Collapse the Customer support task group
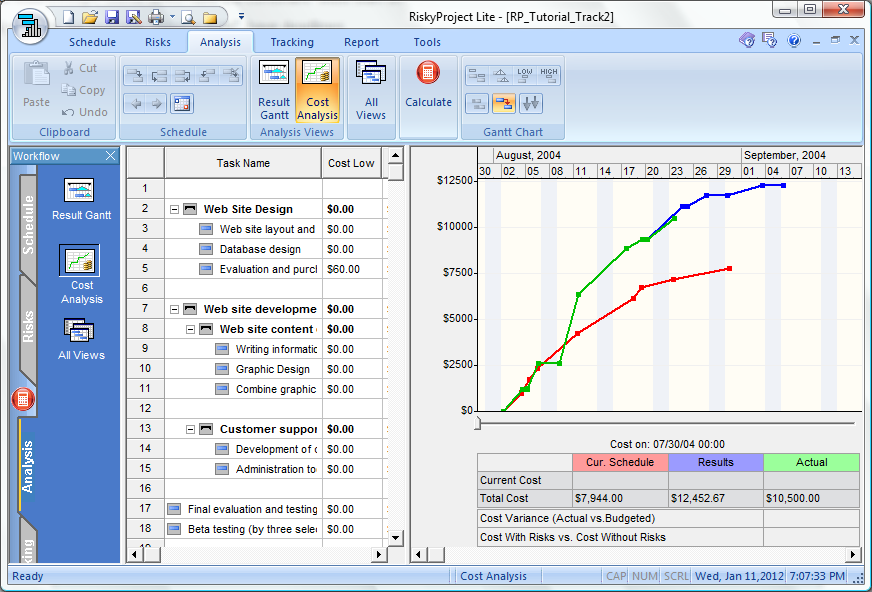872x592 pixels. tap(191, 430)
